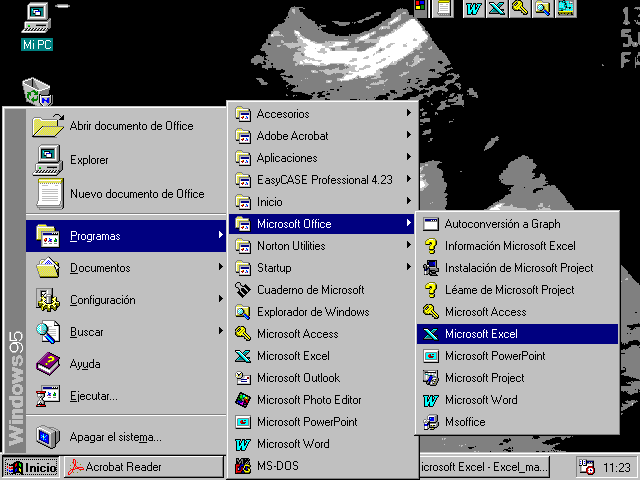Launch Microsoft Access in Office submenu
Viewport: 640px width, 480px height.
[x=518, y=312]
